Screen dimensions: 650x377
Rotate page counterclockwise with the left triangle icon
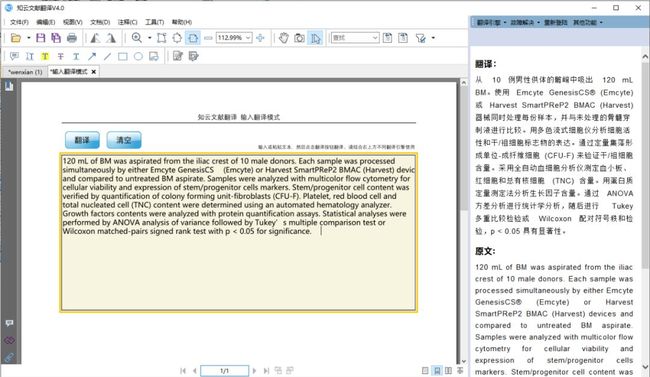click(x=95, y=38)
